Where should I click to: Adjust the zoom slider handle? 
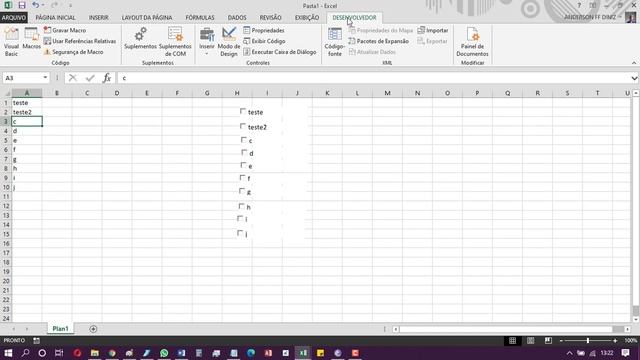click(x=588, y=340)
